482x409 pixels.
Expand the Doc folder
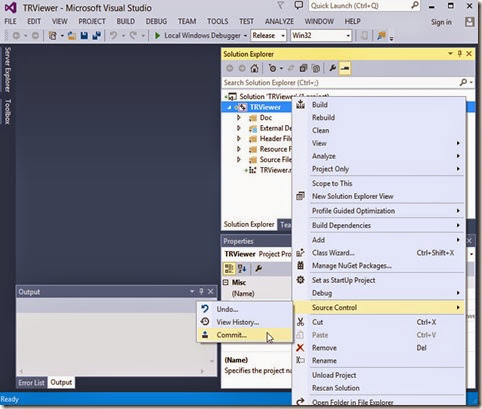239,118
